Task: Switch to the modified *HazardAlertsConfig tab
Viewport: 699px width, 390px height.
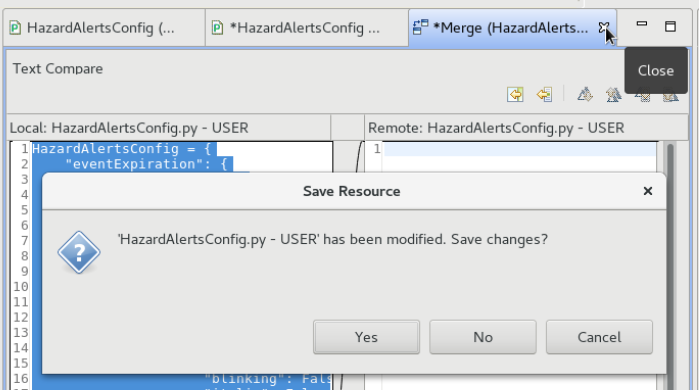Action: point(307,28)
